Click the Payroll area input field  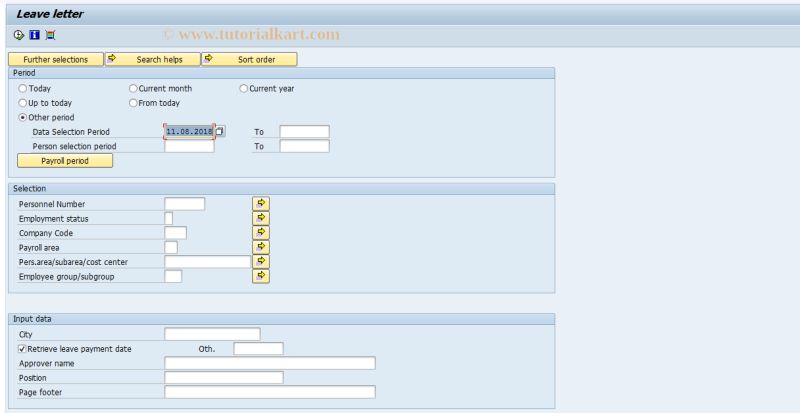171,248
